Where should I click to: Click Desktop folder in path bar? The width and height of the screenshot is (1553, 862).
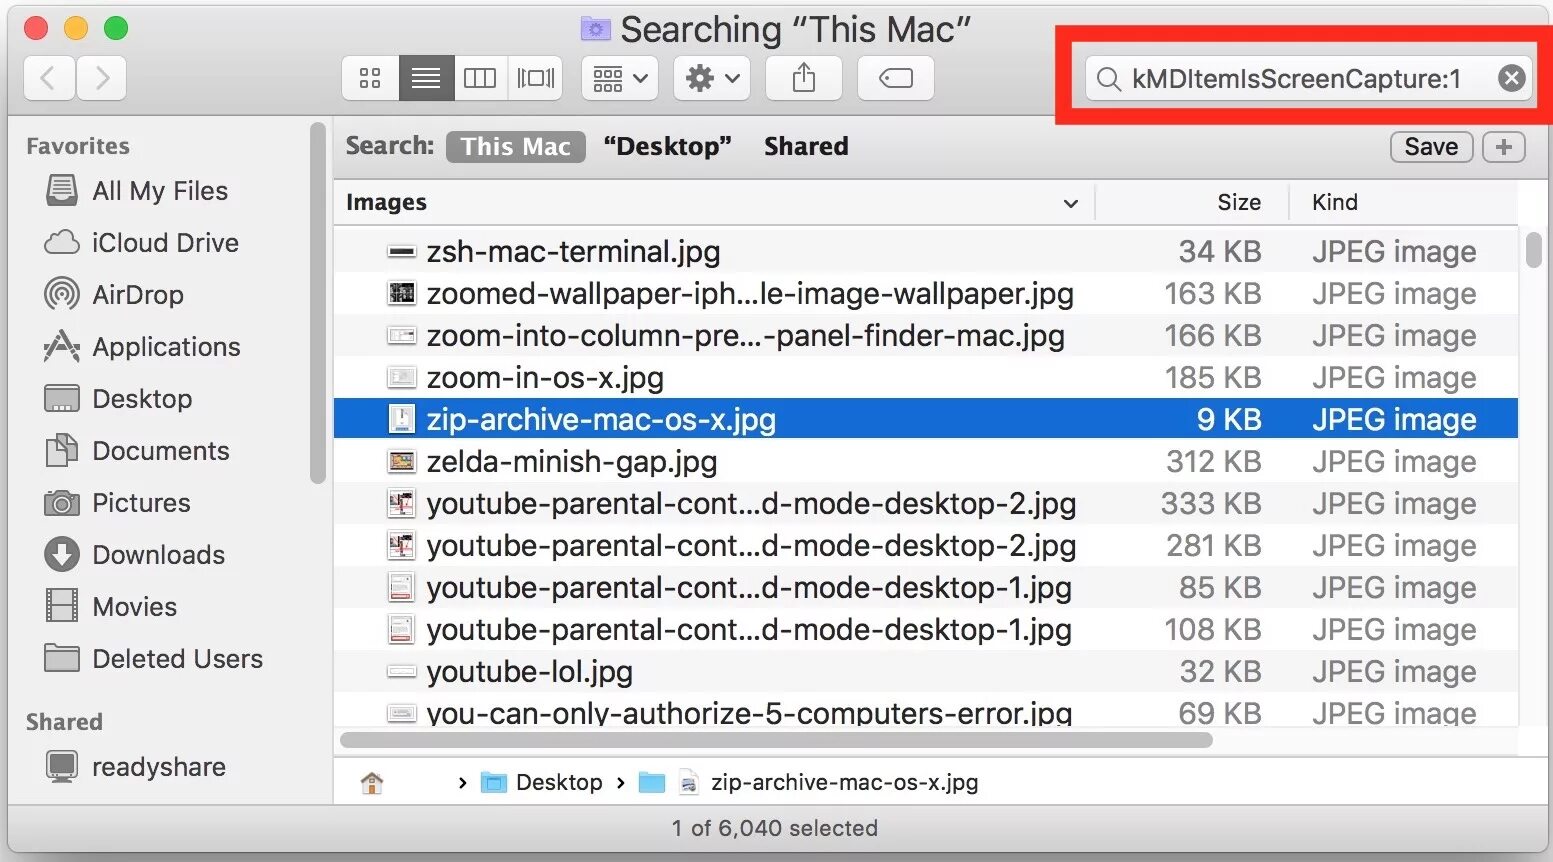[542, 782]
